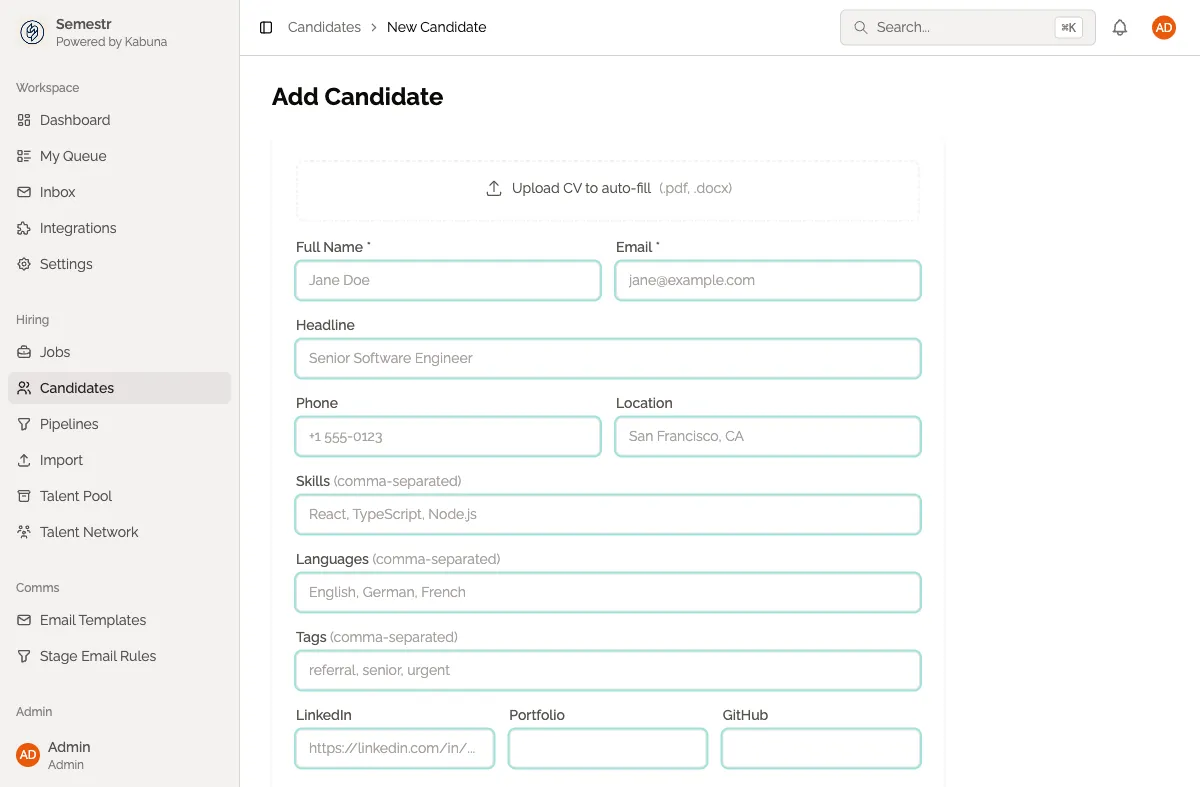The image size is (1200, 787).
Task: Click the Integrations icon
Action: (x=24, y=228)
